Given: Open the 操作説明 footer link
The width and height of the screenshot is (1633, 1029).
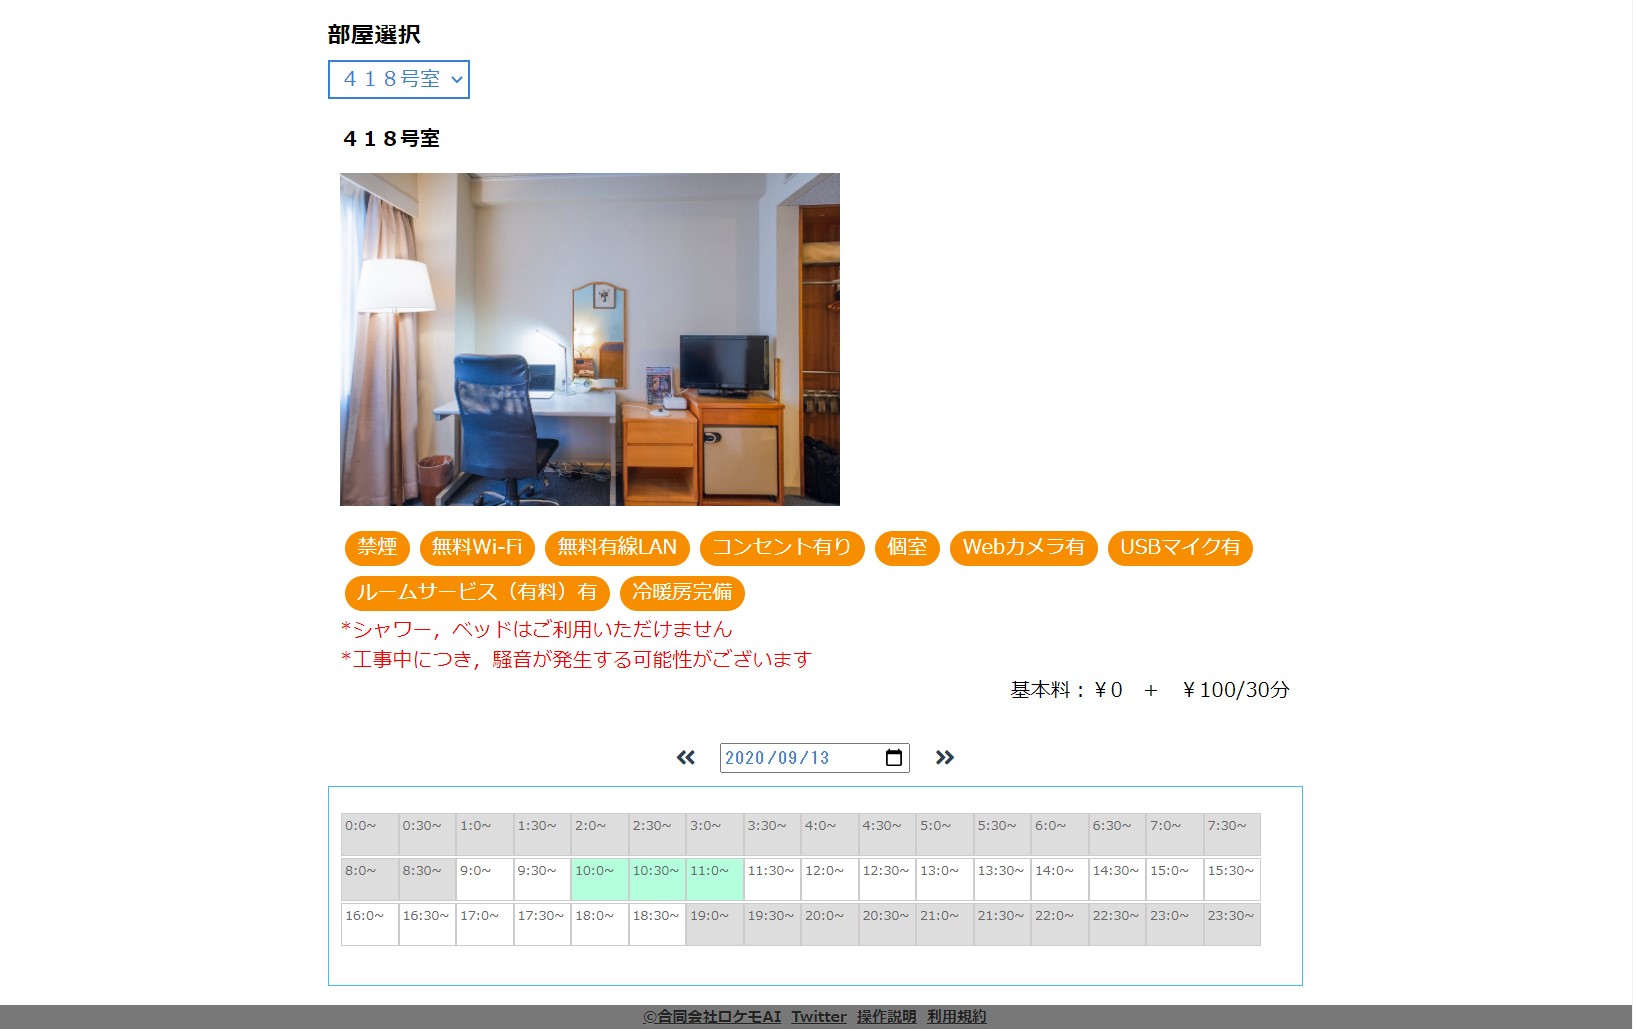Looking at the screenshot, I should tap(886, 1017).
